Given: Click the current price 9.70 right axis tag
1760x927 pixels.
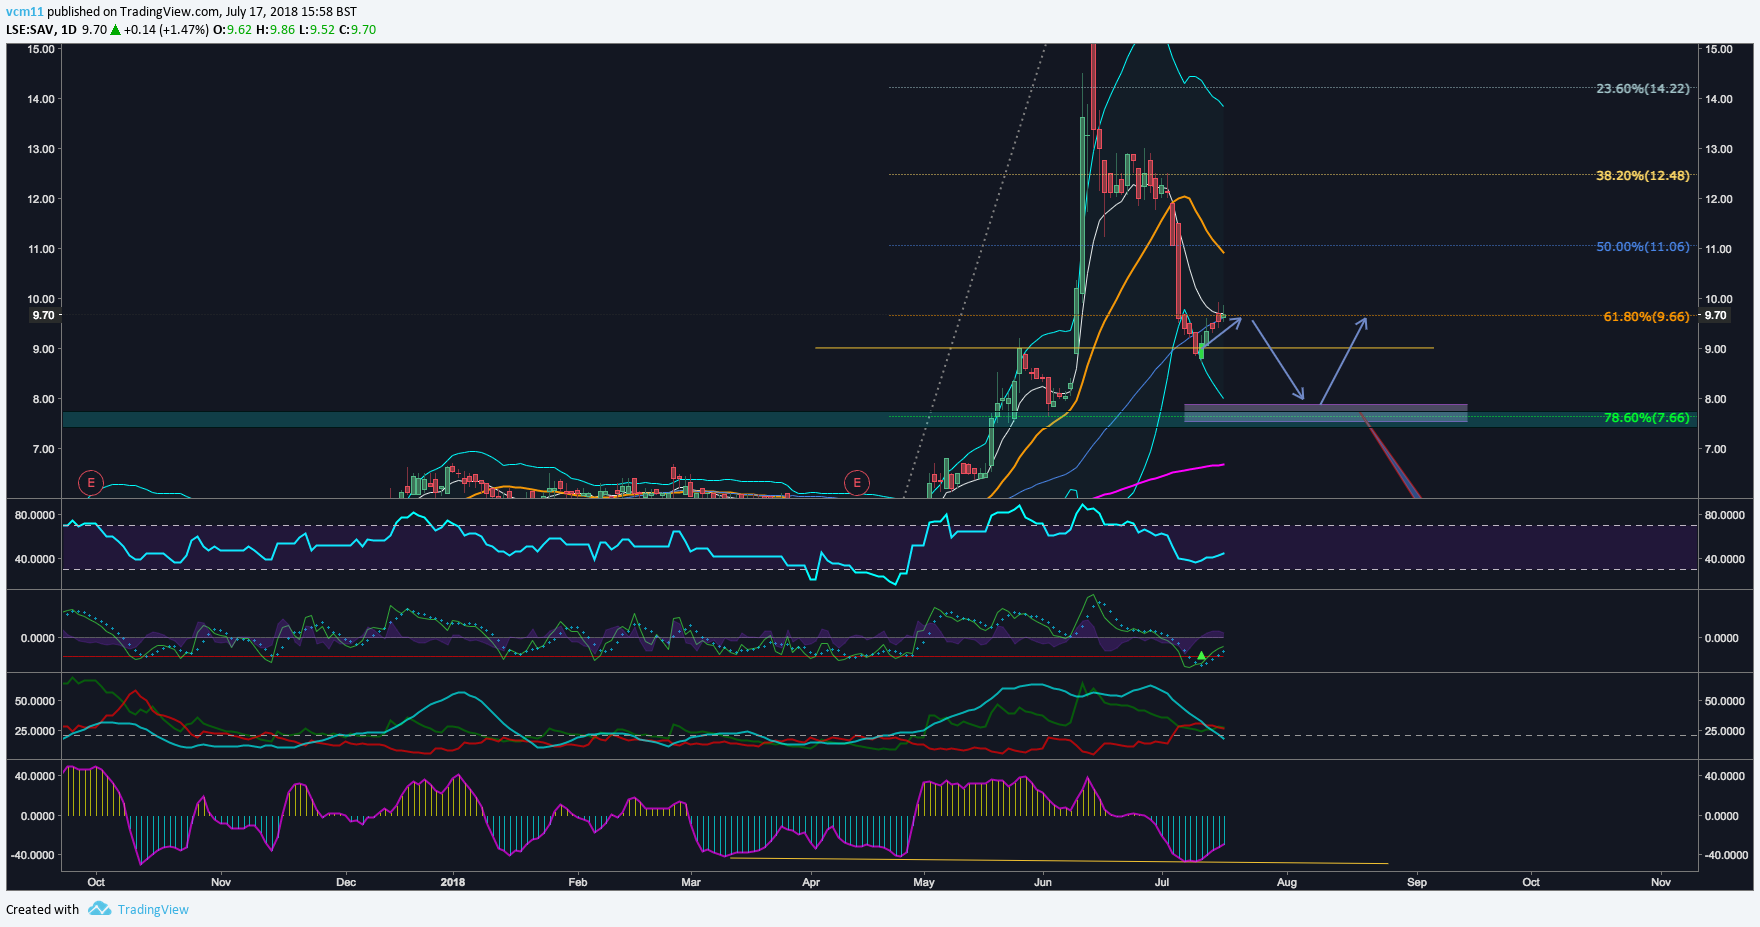Looking at the screenshot, I should click(1715, 315).
